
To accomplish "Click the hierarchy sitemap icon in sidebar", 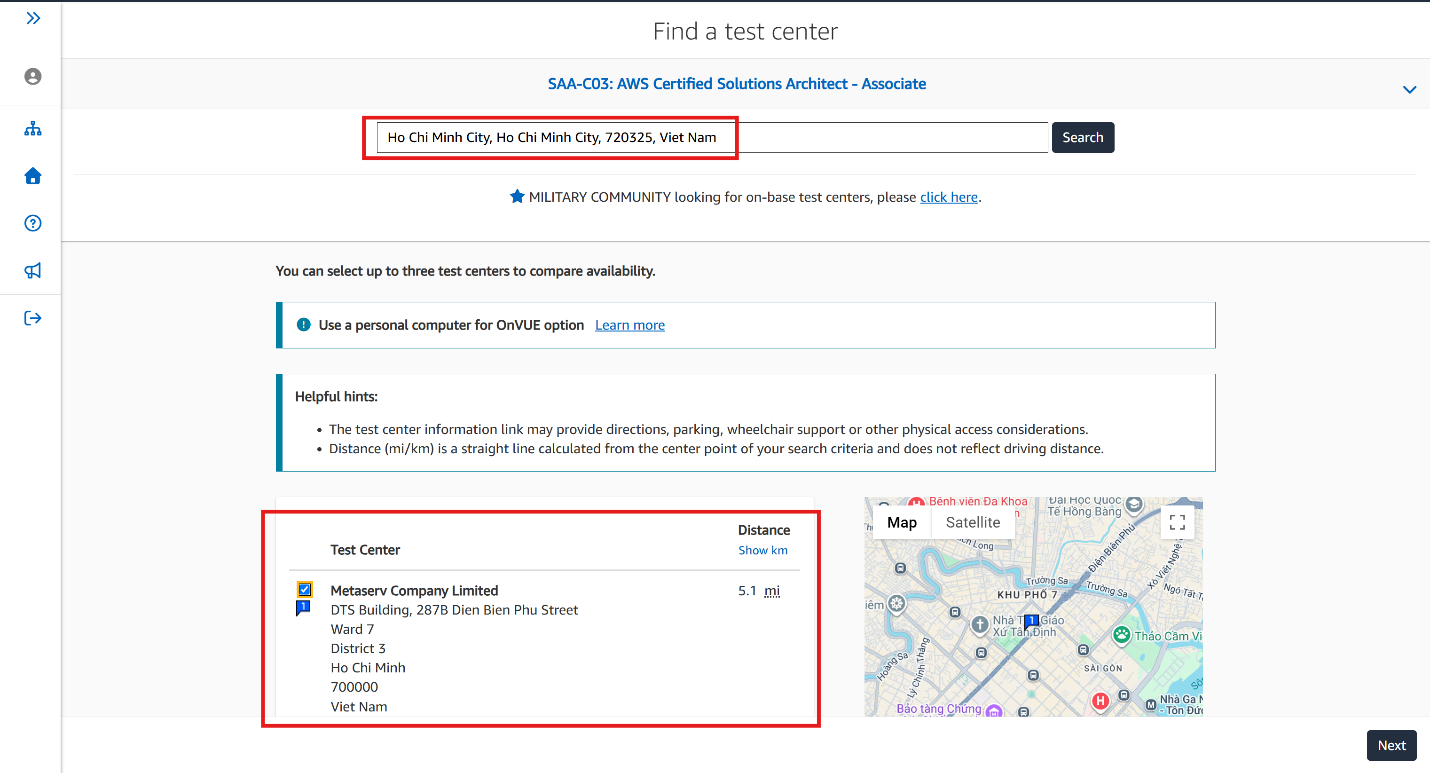I will (x=33, y=129).
